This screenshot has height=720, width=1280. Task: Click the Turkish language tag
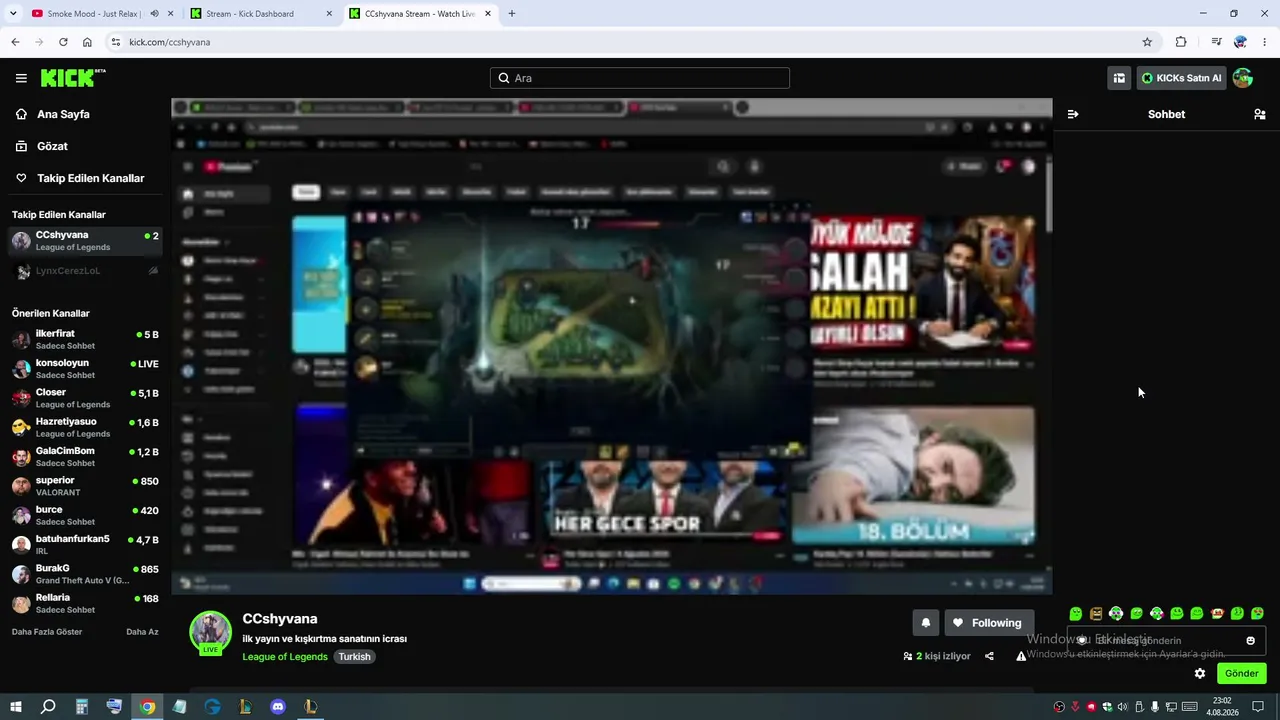354,657
